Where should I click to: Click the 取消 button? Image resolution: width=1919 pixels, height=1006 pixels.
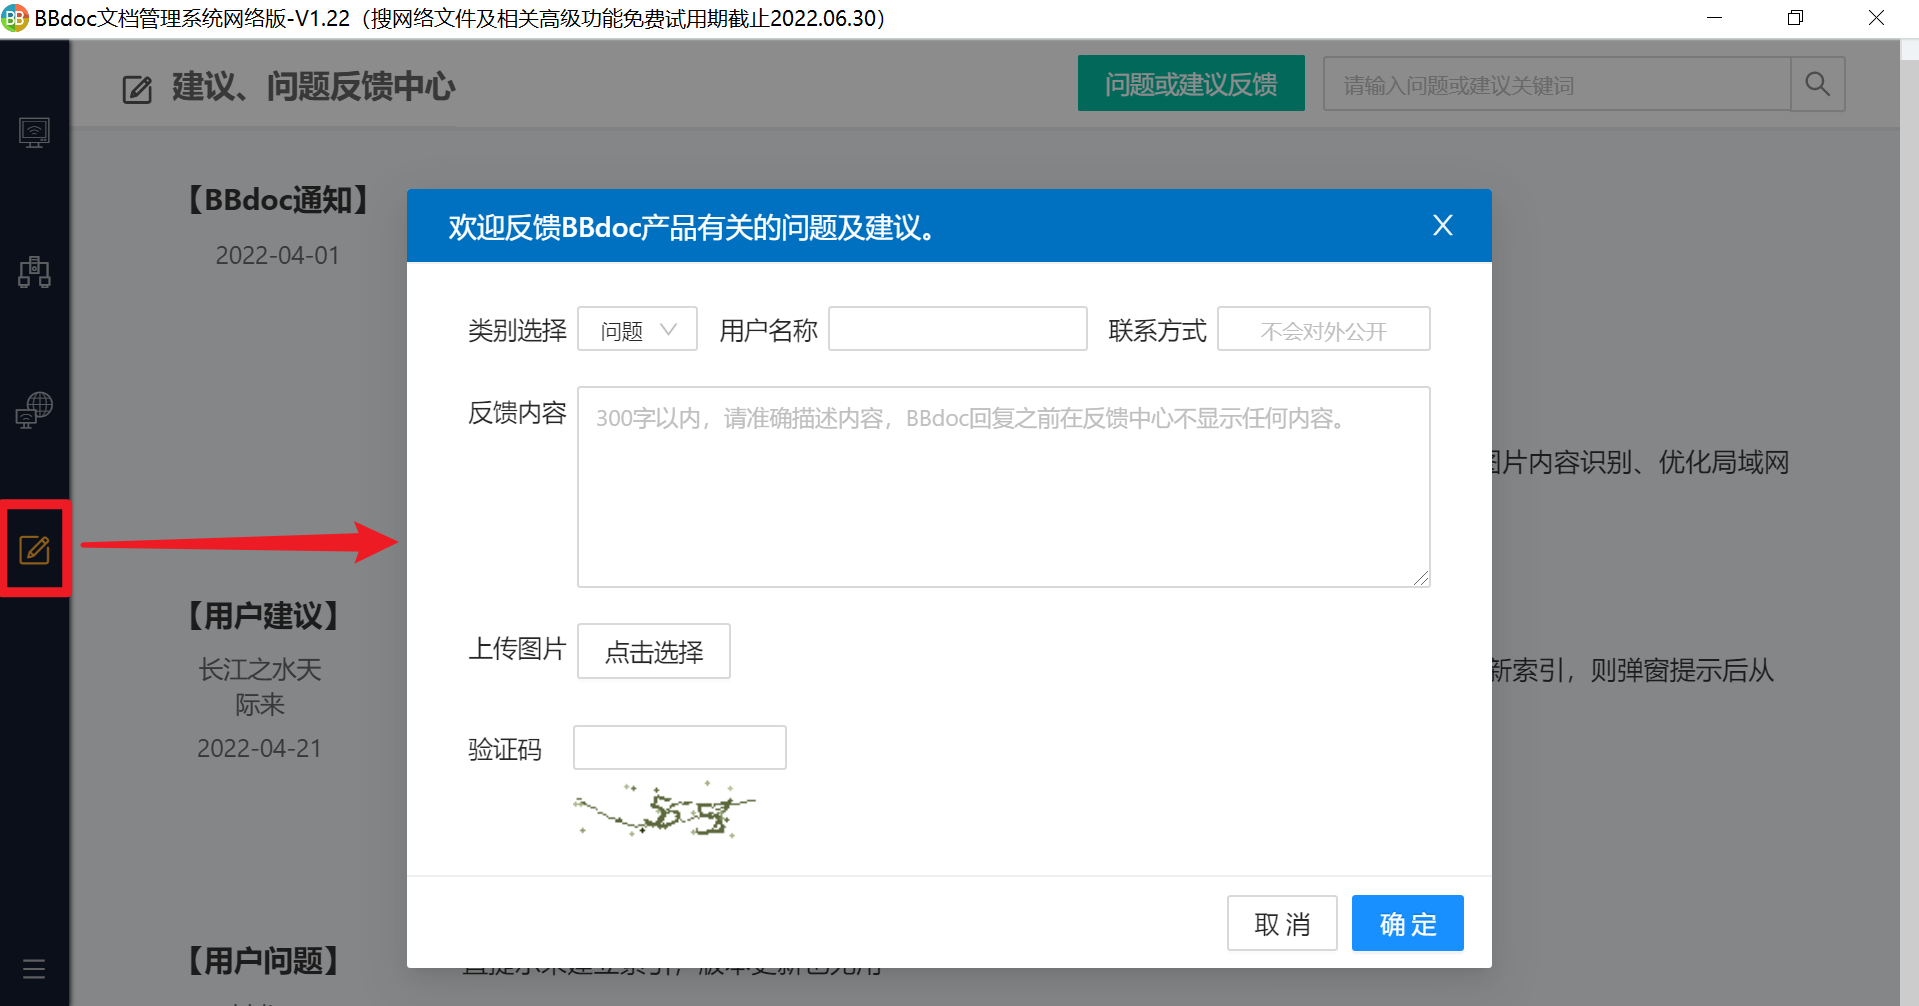(1282, 923)
